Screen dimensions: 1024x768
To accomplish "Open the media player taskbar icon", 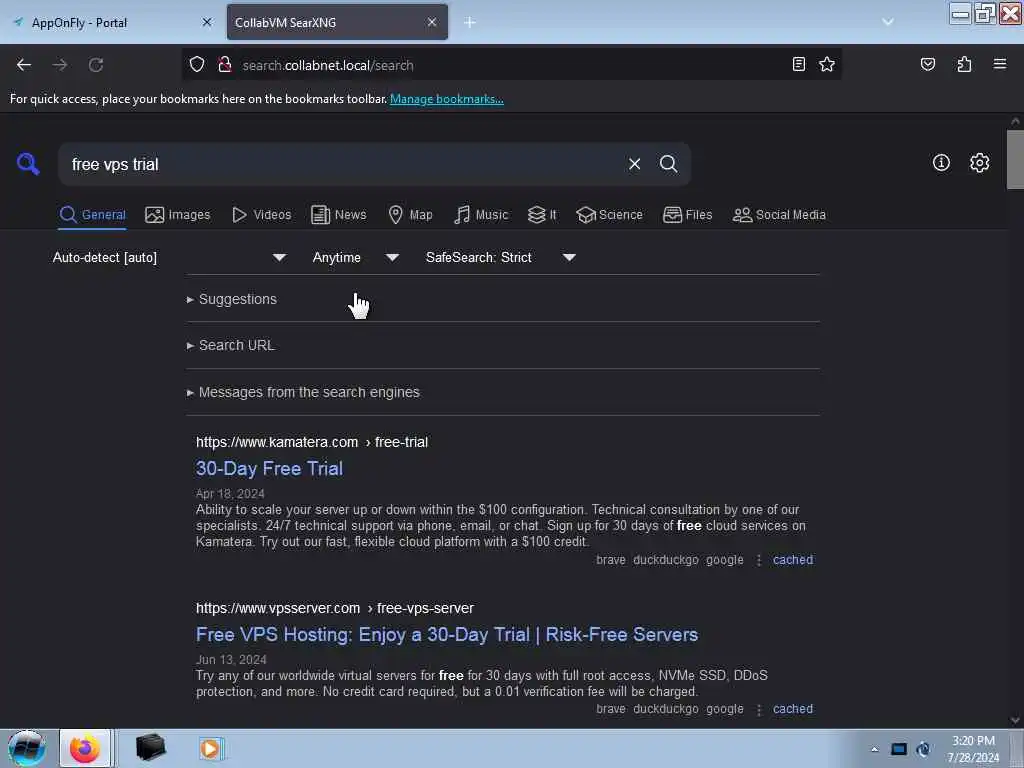I will pos(211,748).
